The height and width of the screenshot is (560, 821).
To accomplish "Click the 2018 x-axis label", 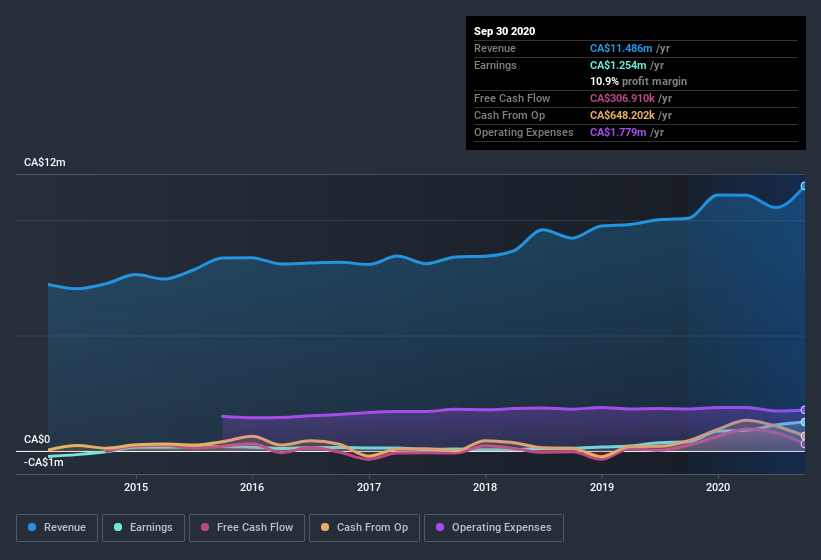I will coord(485,487).
